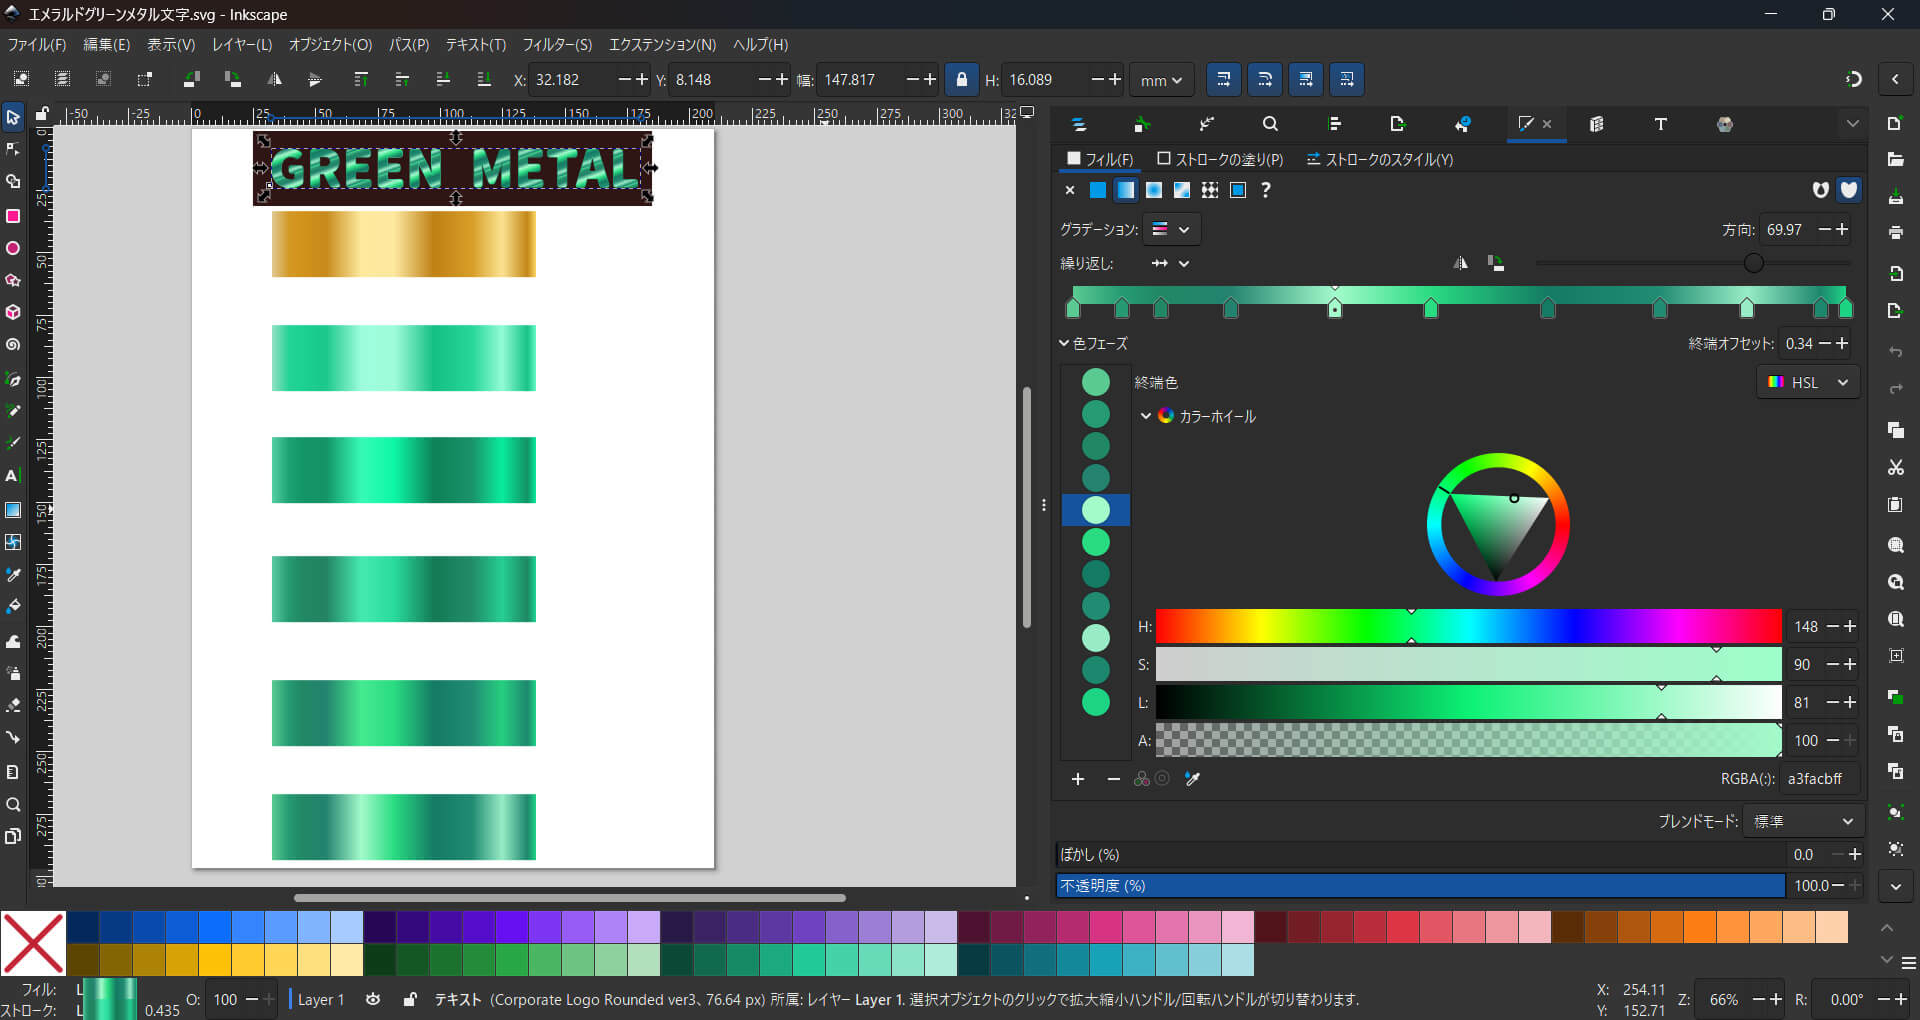Select mesh gradient fill type
Screen dimensions: 1920x1020
pyautogui.click(x=1182, y=190)
